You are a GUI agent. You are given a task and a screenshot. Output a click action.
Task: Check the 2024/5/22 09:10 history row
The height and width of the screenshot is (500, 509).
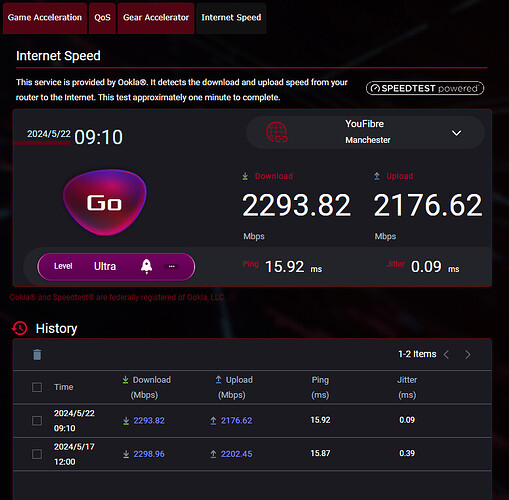[37, 421]
